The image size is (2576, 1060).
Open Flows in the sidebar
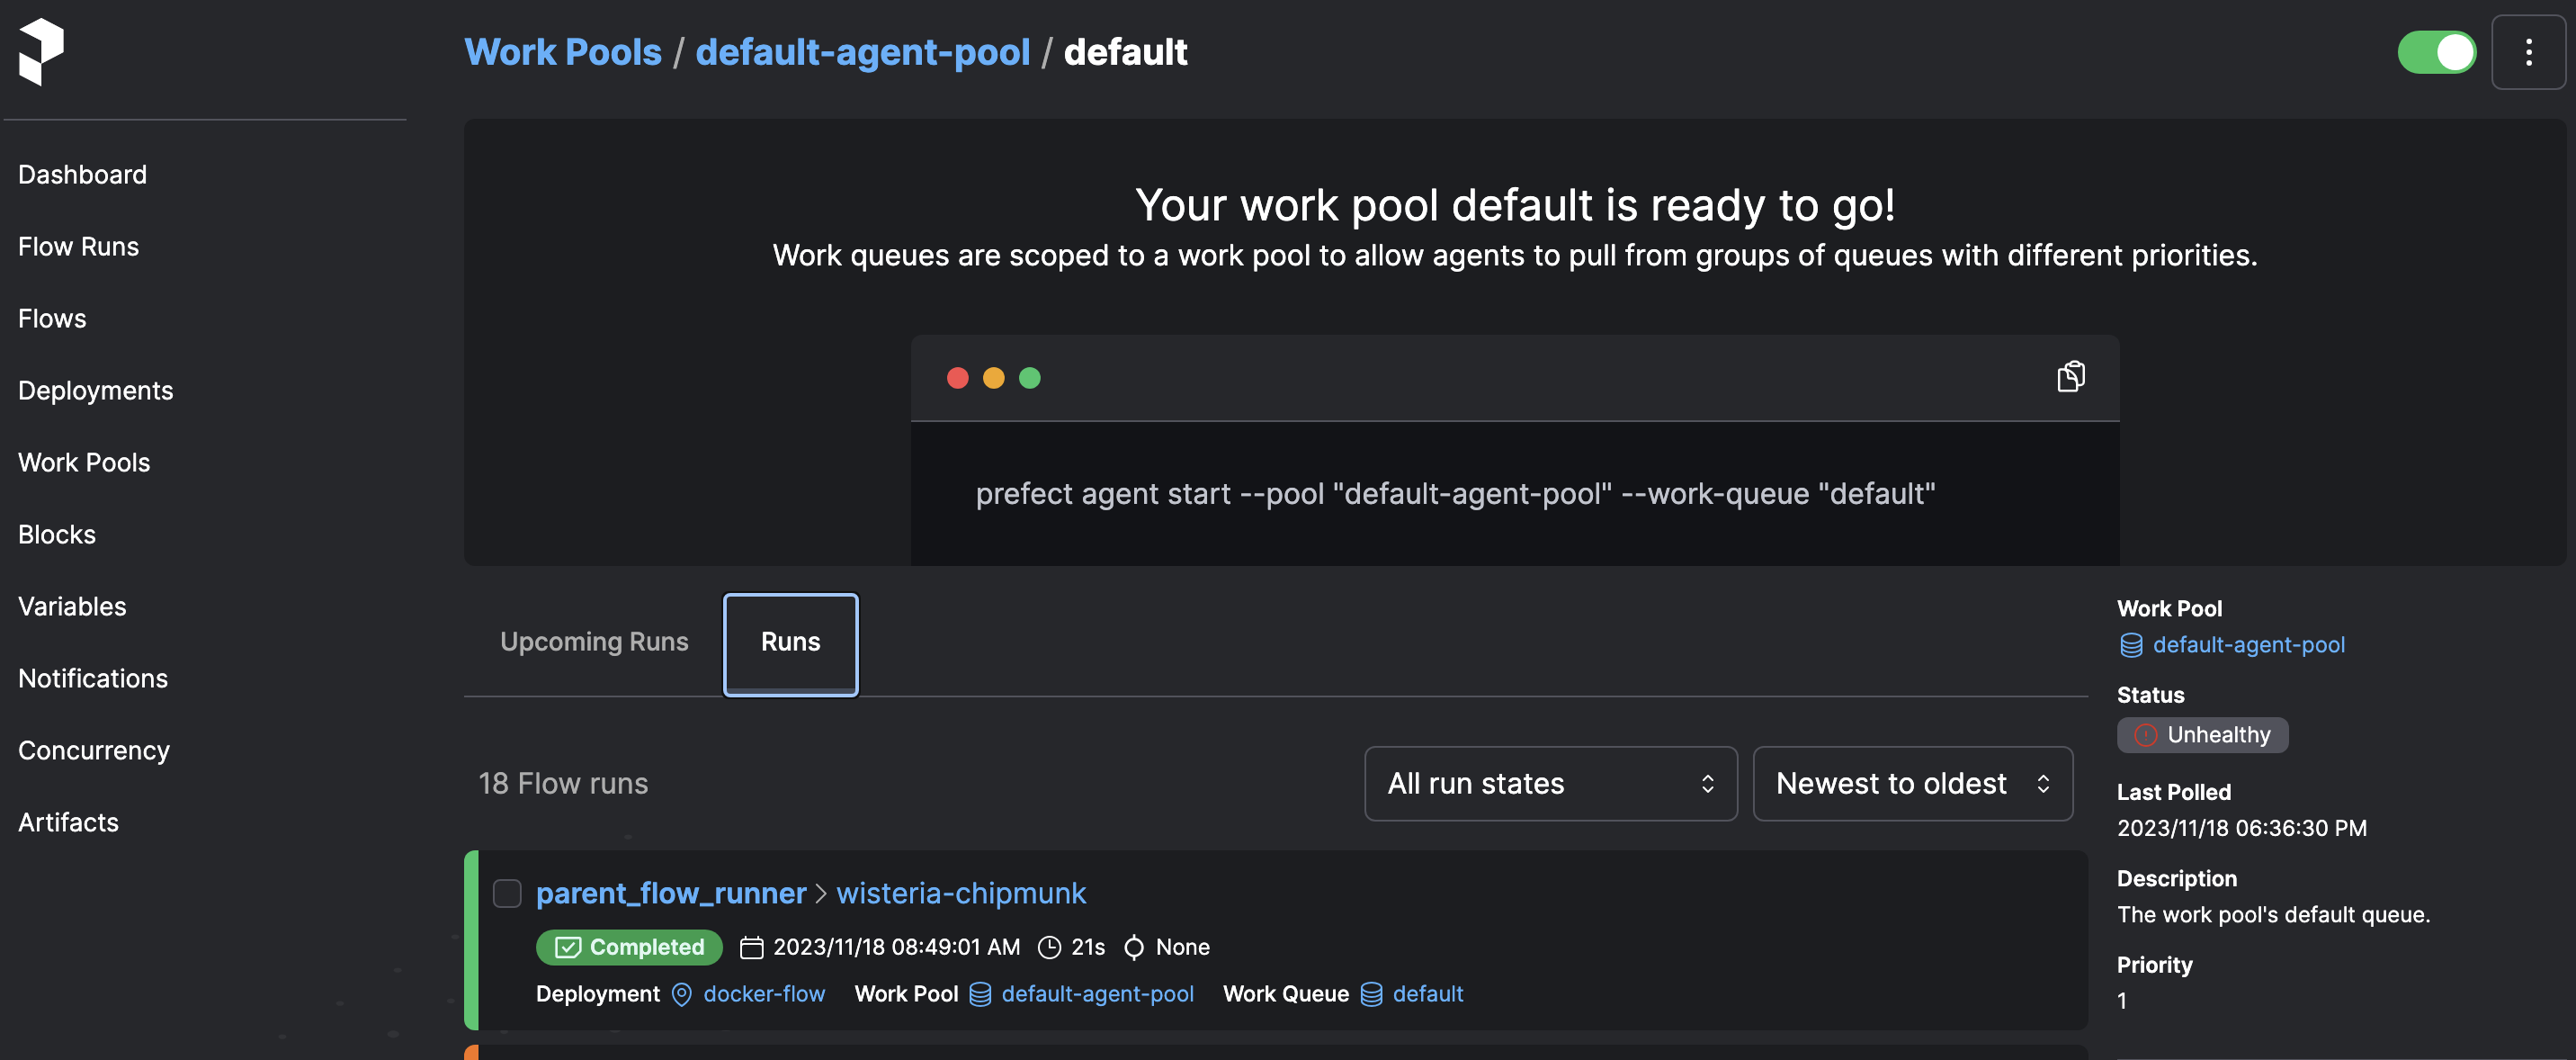point(52,318)
